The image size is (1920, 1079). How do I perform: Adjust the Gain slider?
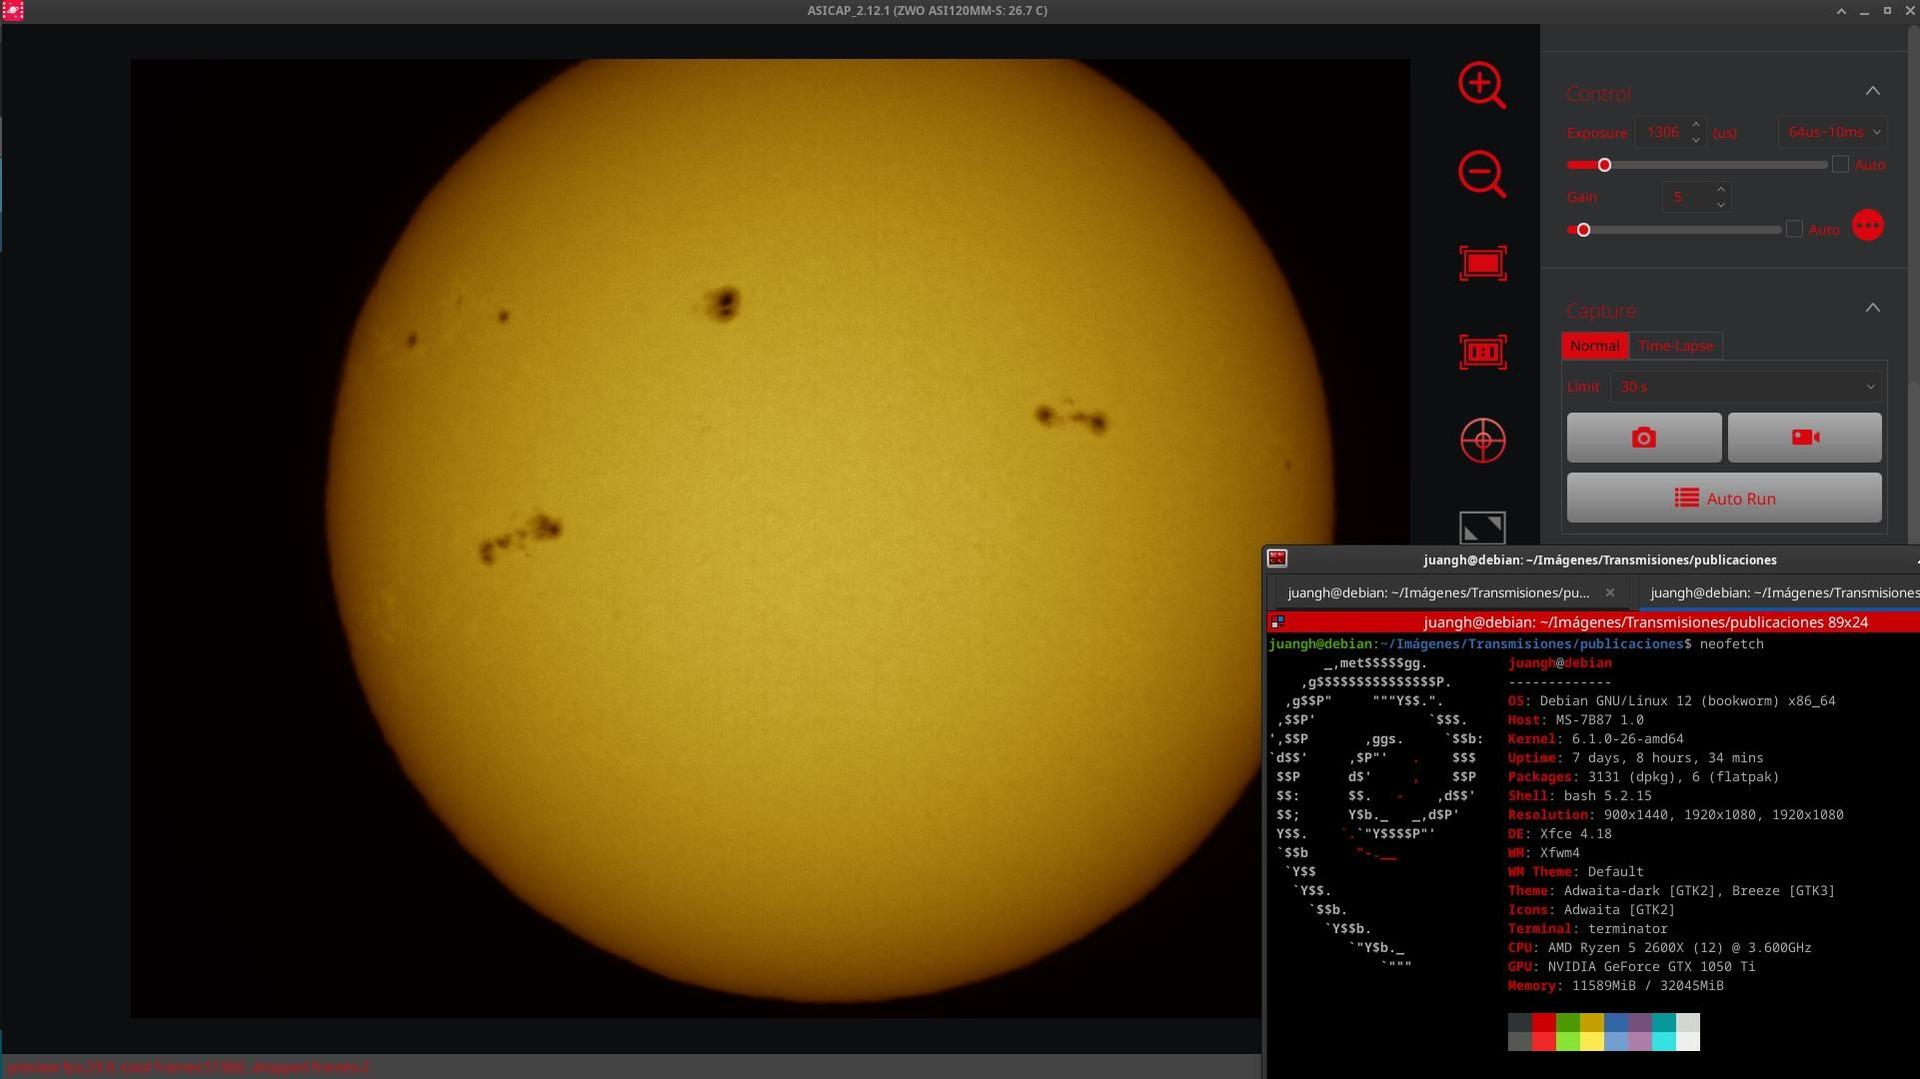1674,230
